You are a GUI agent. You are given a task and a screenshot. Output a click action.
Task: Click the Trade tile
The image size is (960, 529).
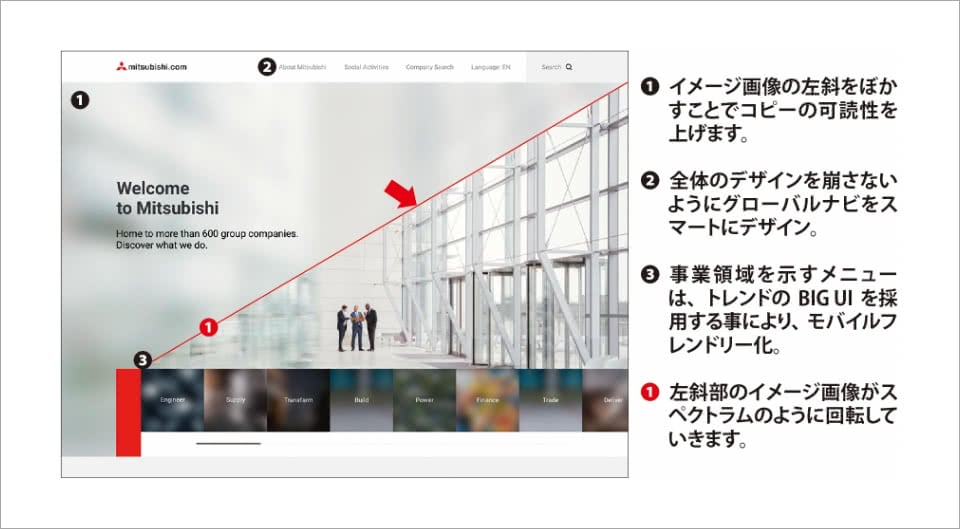(550, 400)
